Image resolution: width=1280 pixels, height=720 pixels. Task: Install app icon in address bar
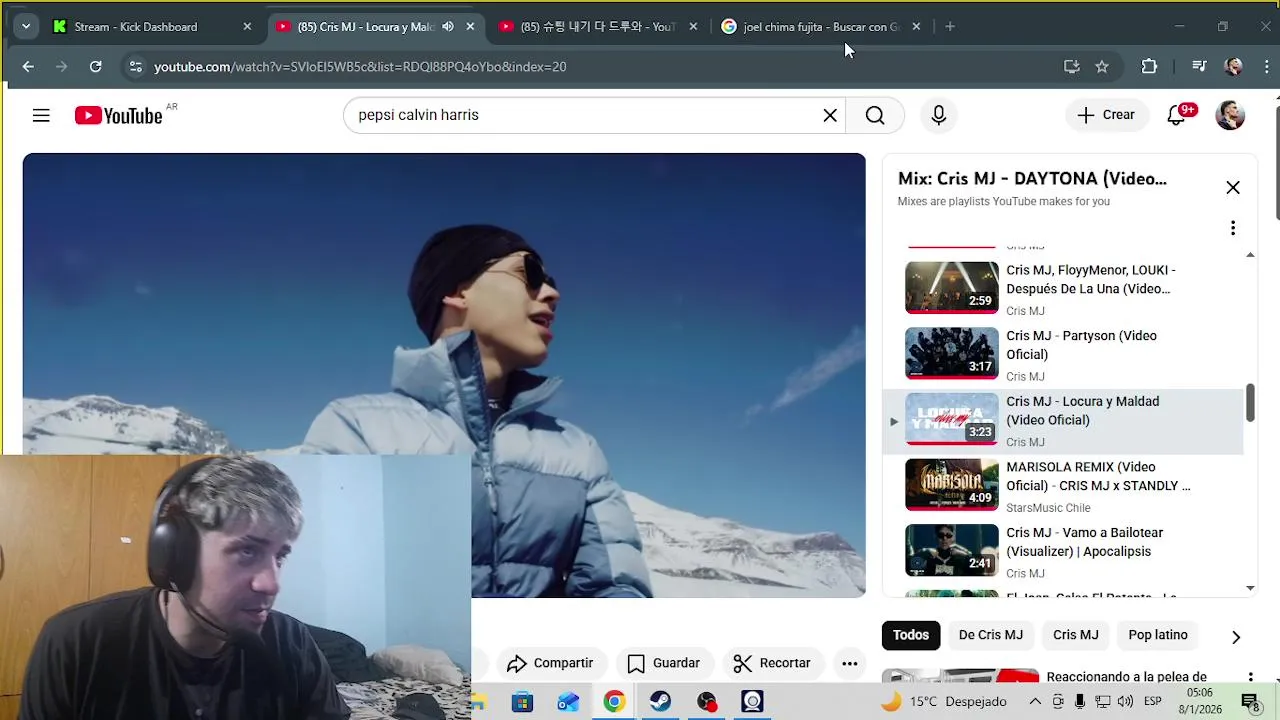pos(1071,67)
